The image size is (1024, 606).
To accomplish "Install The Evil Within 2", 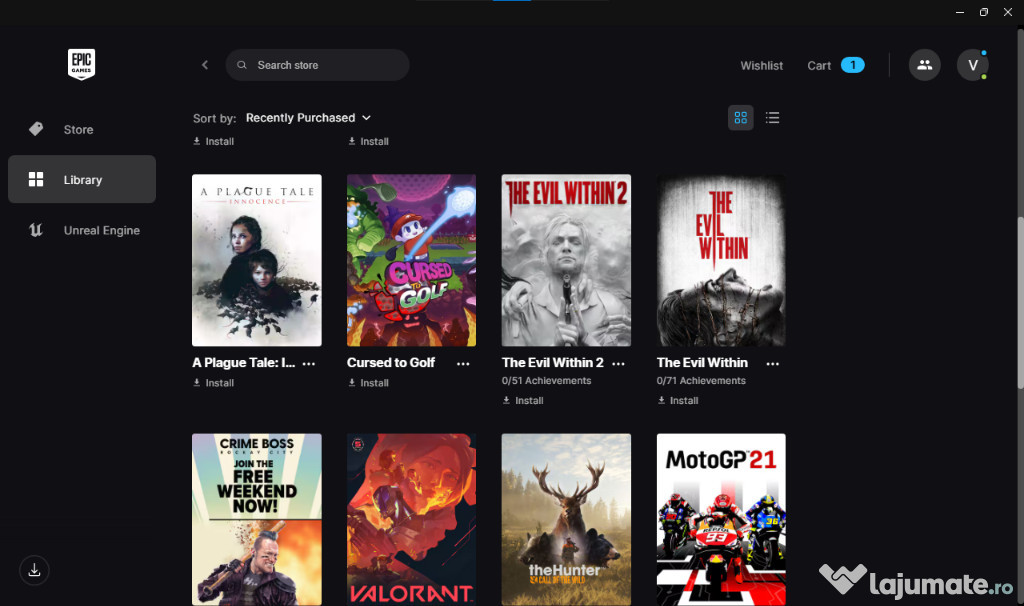I will [x=523, y=400].
